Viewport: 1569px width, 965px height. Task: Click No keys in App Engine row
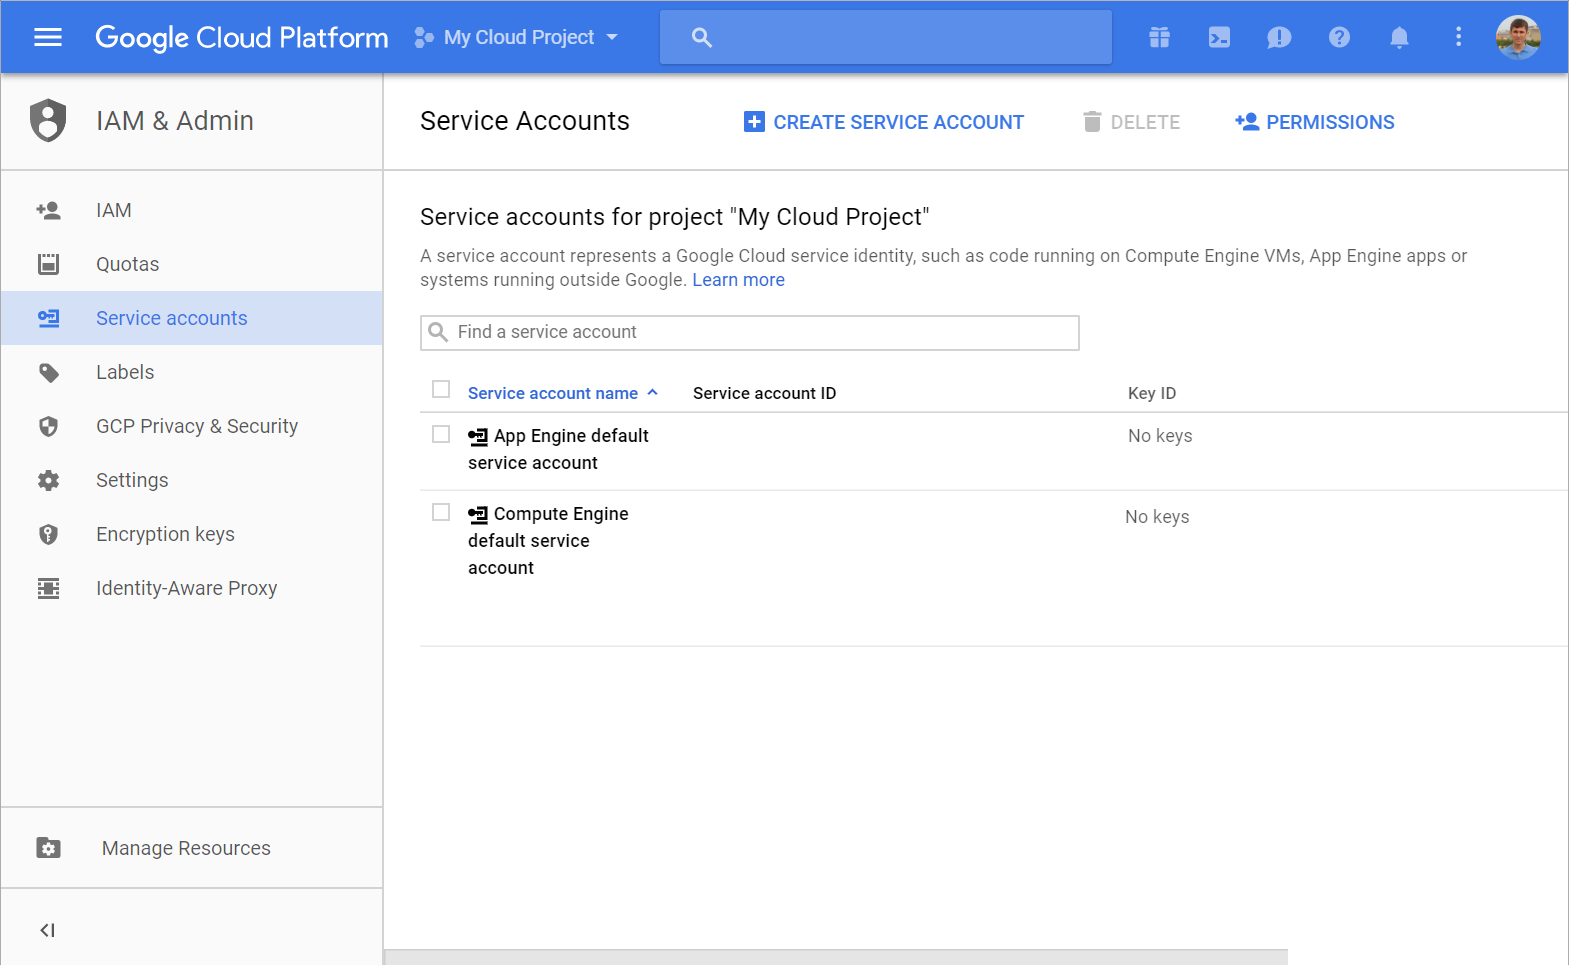pos(1160,436)
